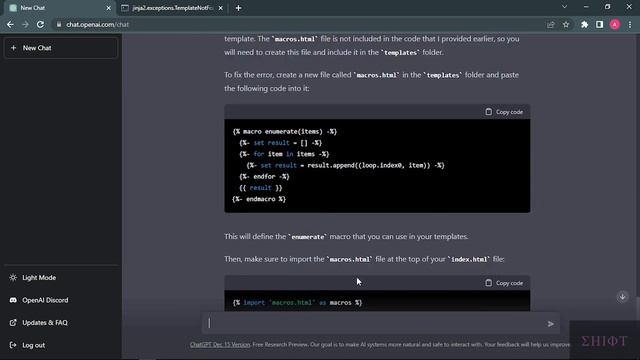Minimize the browser window

[x=586, y=7]
